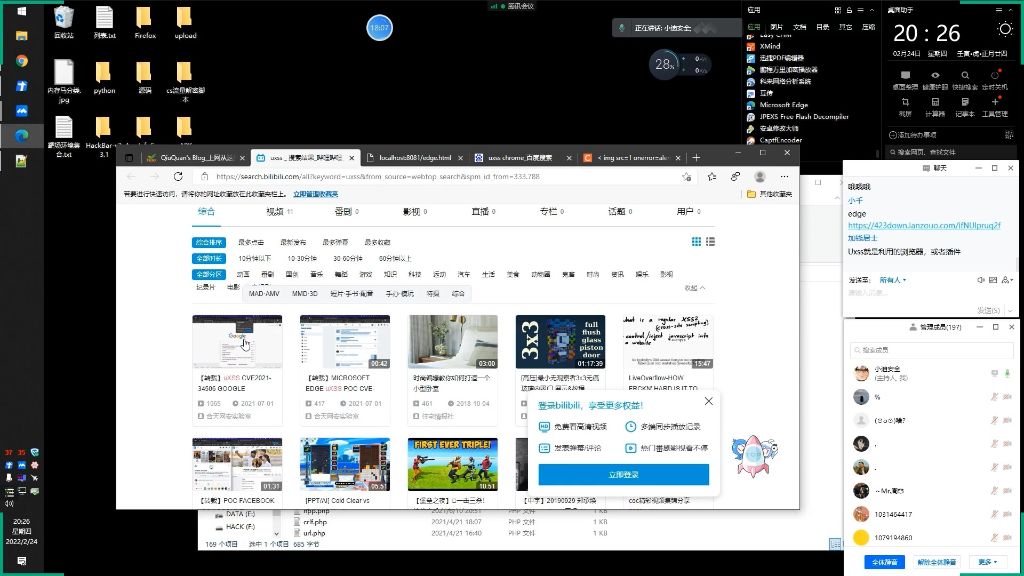
Task: Toggle microphone for participant 1031464417
Action: pos(994,515)
